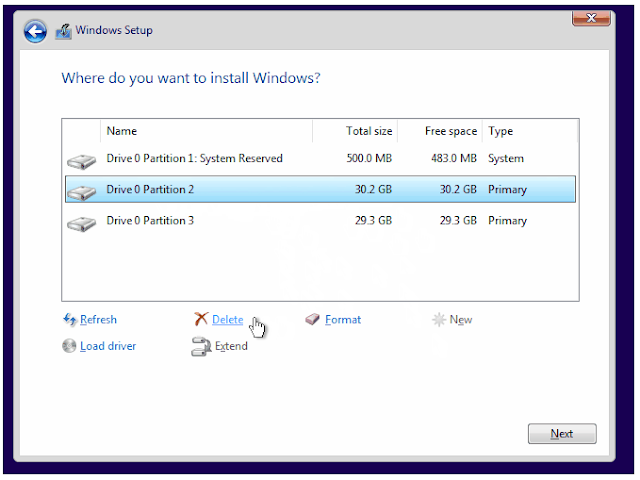
Task: Select Drive 0 Partition 2 row
Action: pos(320,189)
